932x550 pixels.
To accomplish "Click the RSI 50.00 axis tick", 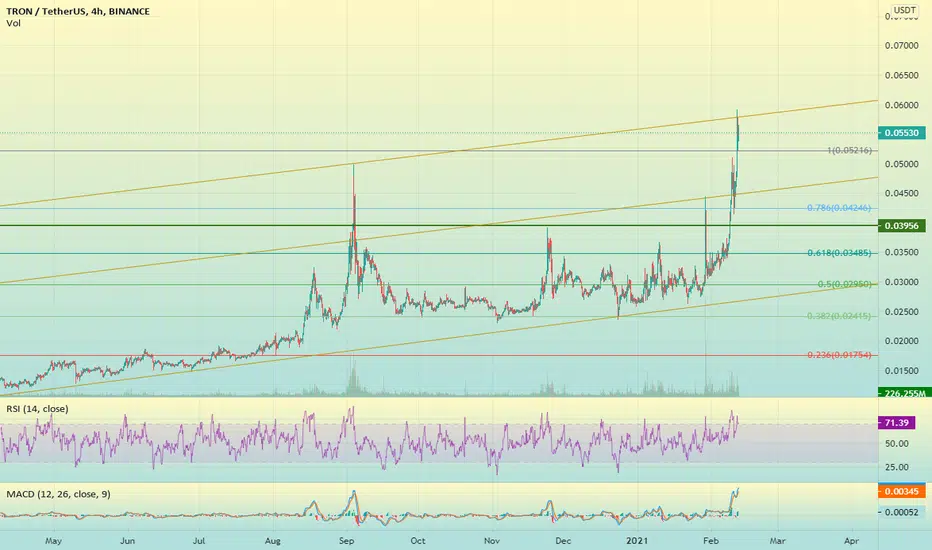I will click(x=896, y=444).
